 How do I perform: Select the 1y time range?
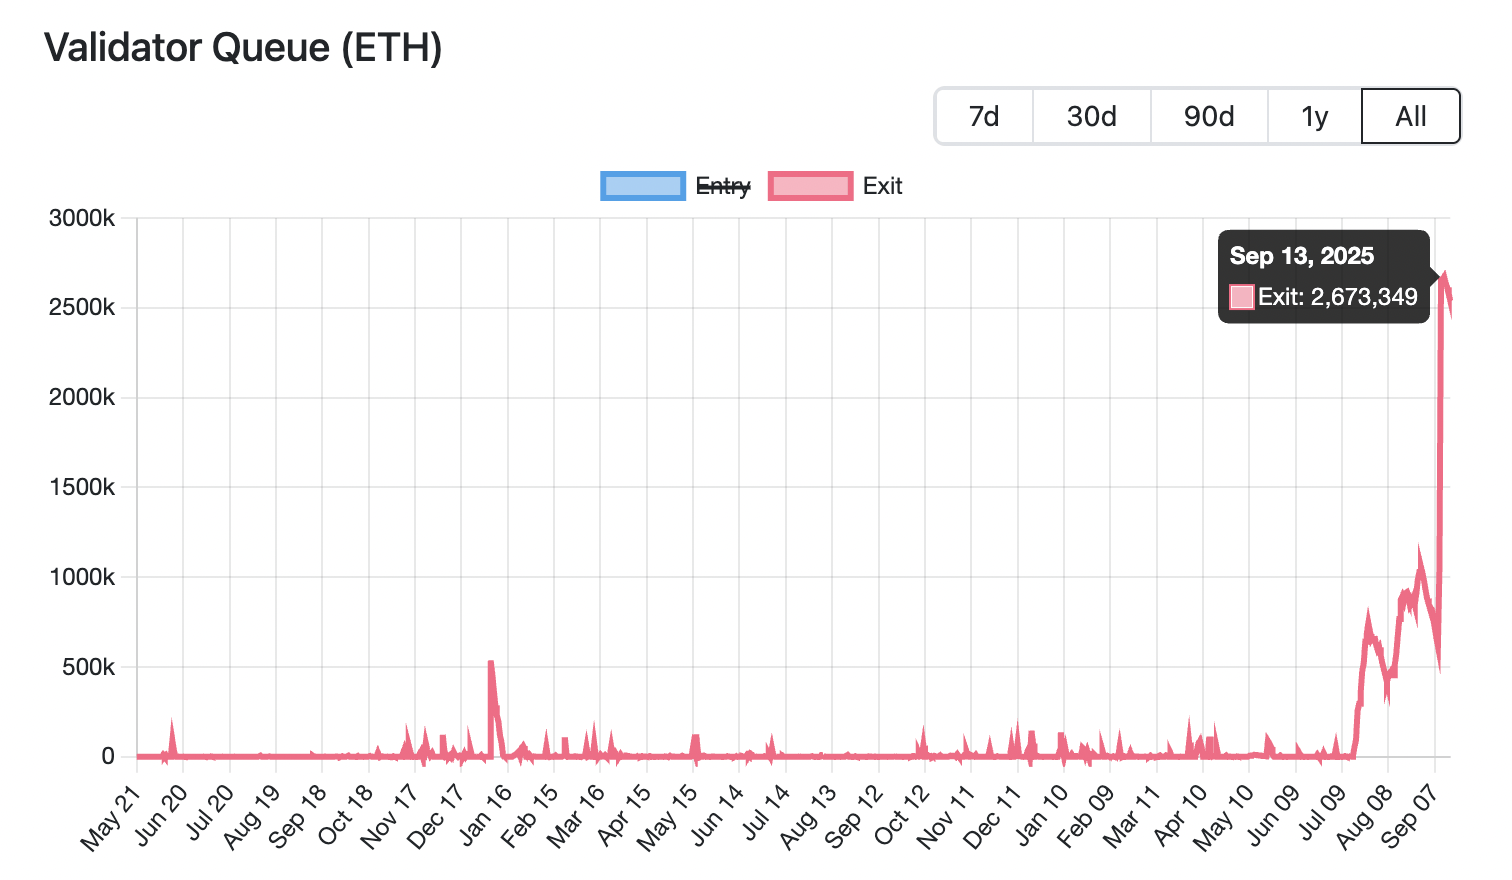click(1314, 116)
